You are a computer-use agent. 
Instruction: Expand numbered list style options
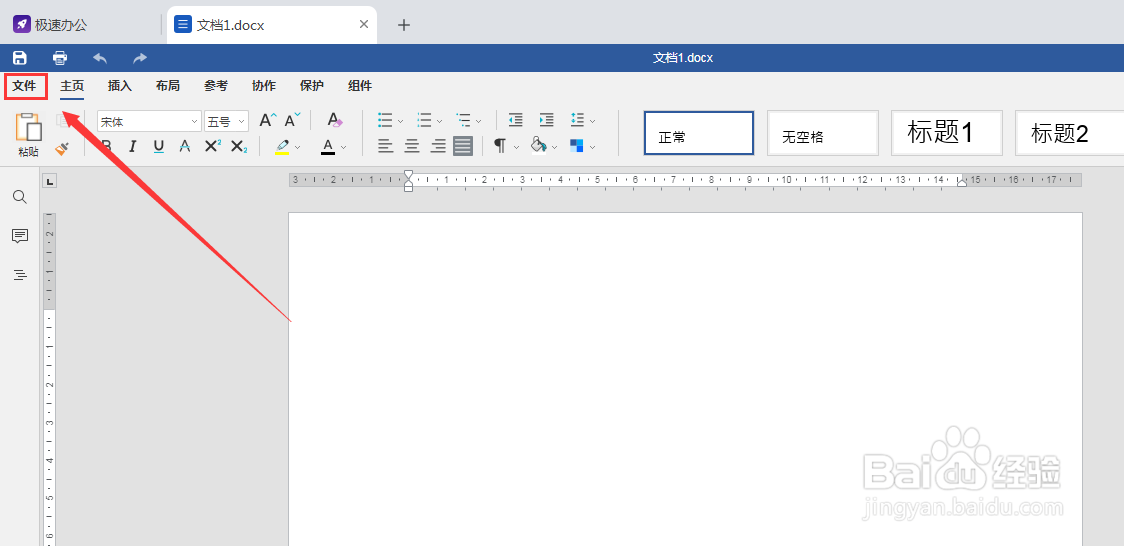(x=439, y=121)
